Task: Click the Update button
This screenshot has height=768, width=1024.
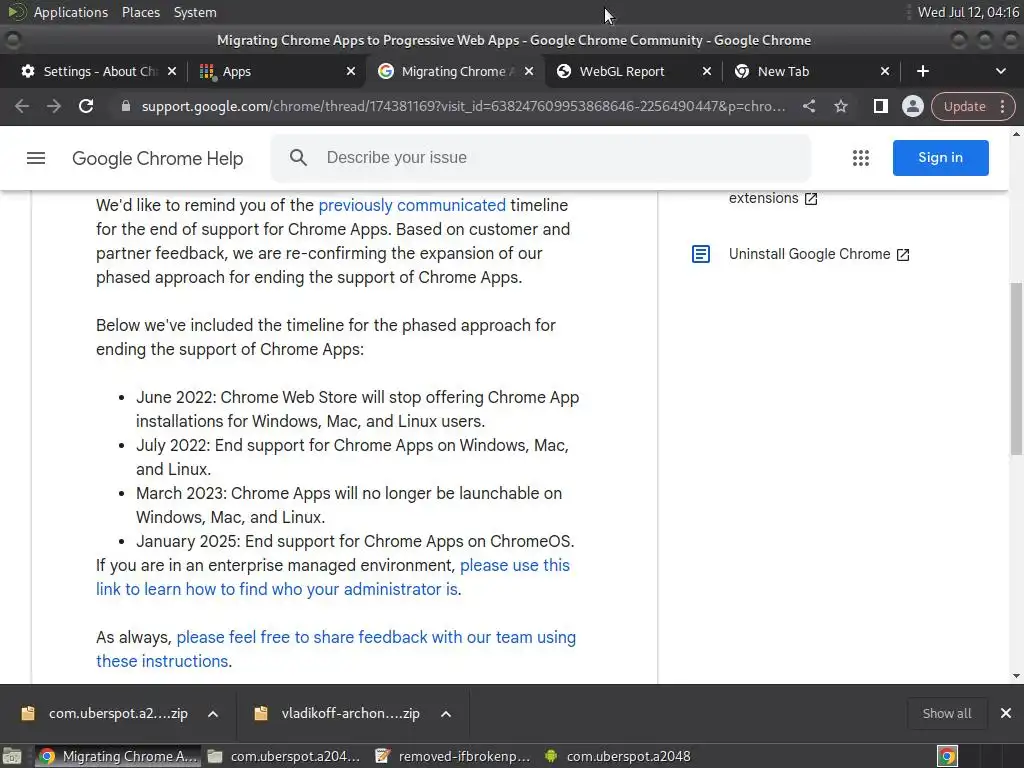Action: click(x=965, y=106)
